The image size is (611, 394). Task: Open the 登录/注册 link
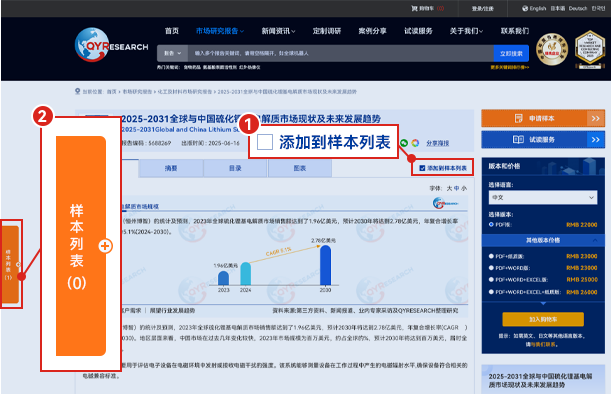(483, 8)
